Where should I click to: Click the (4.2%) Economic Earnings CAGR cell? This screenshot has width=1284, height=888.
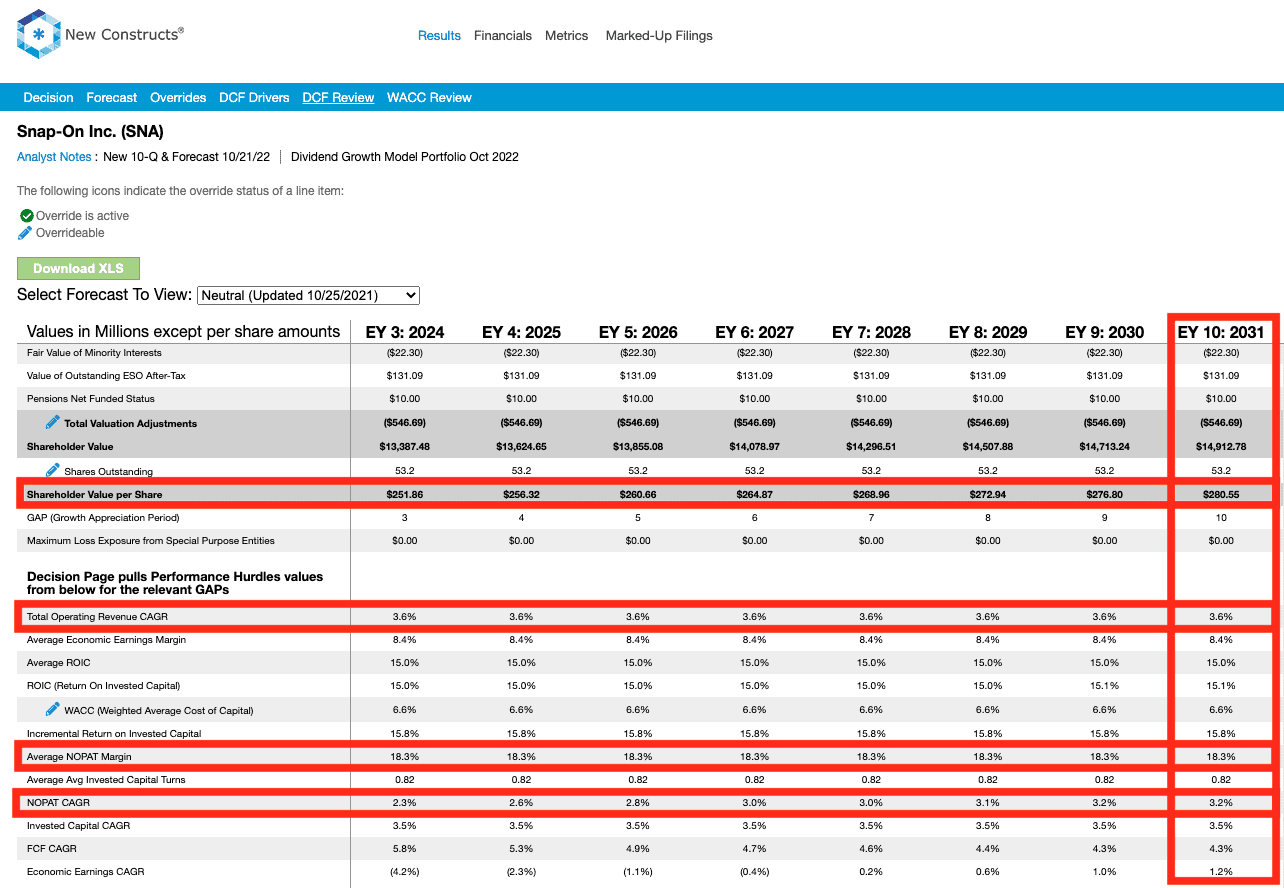pos(405,872)
